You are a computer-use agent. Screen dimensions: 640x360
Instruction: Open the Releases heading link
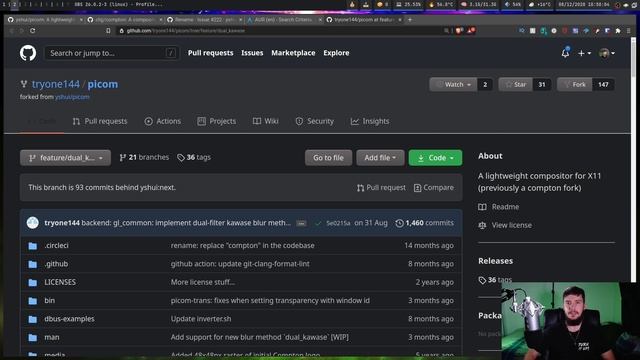click(496, 261)
